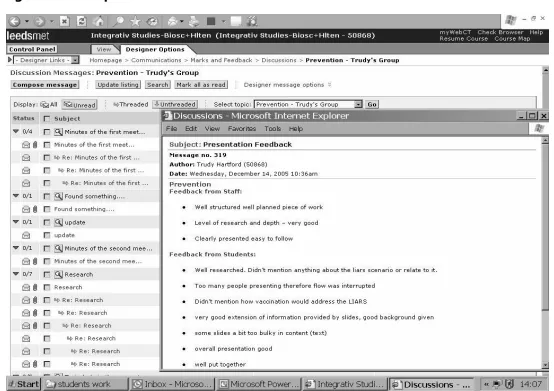Image resolution: width=554 pixels, height=391 pixels.
Task: Collapse the 'Minutes of the second mee...' thread triangle
Action: coord(16,248)
